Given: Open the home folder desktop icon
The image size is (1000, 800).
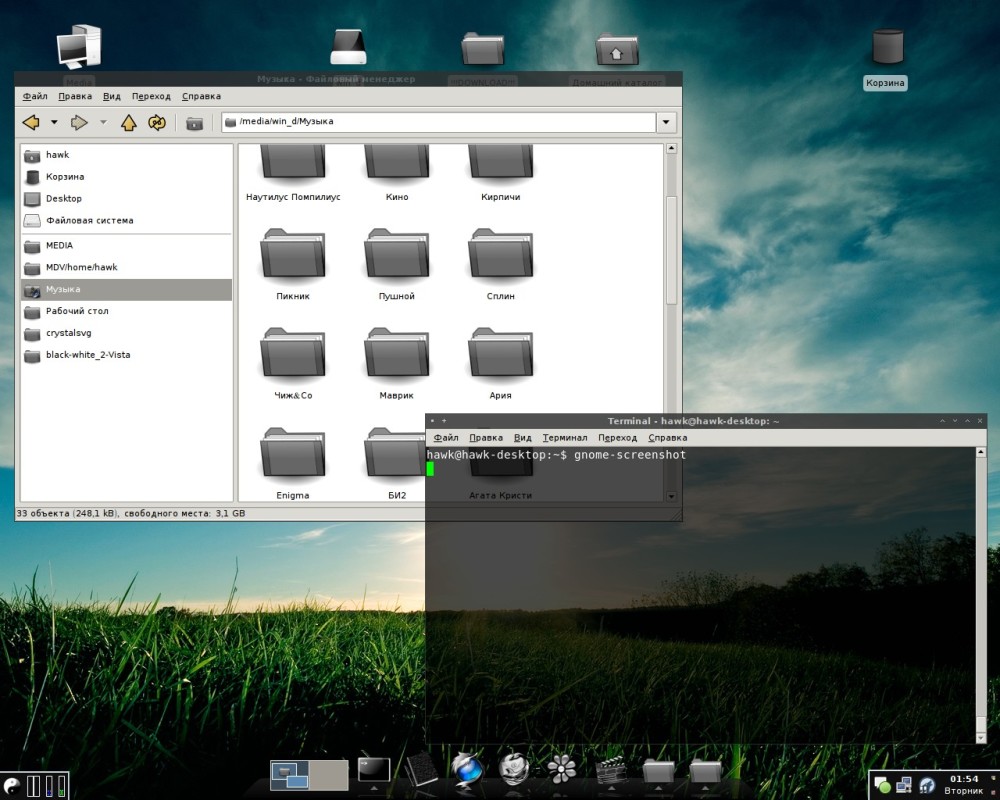Looking at the screenshot, I should pyautogui.click(x=617, y=50).
